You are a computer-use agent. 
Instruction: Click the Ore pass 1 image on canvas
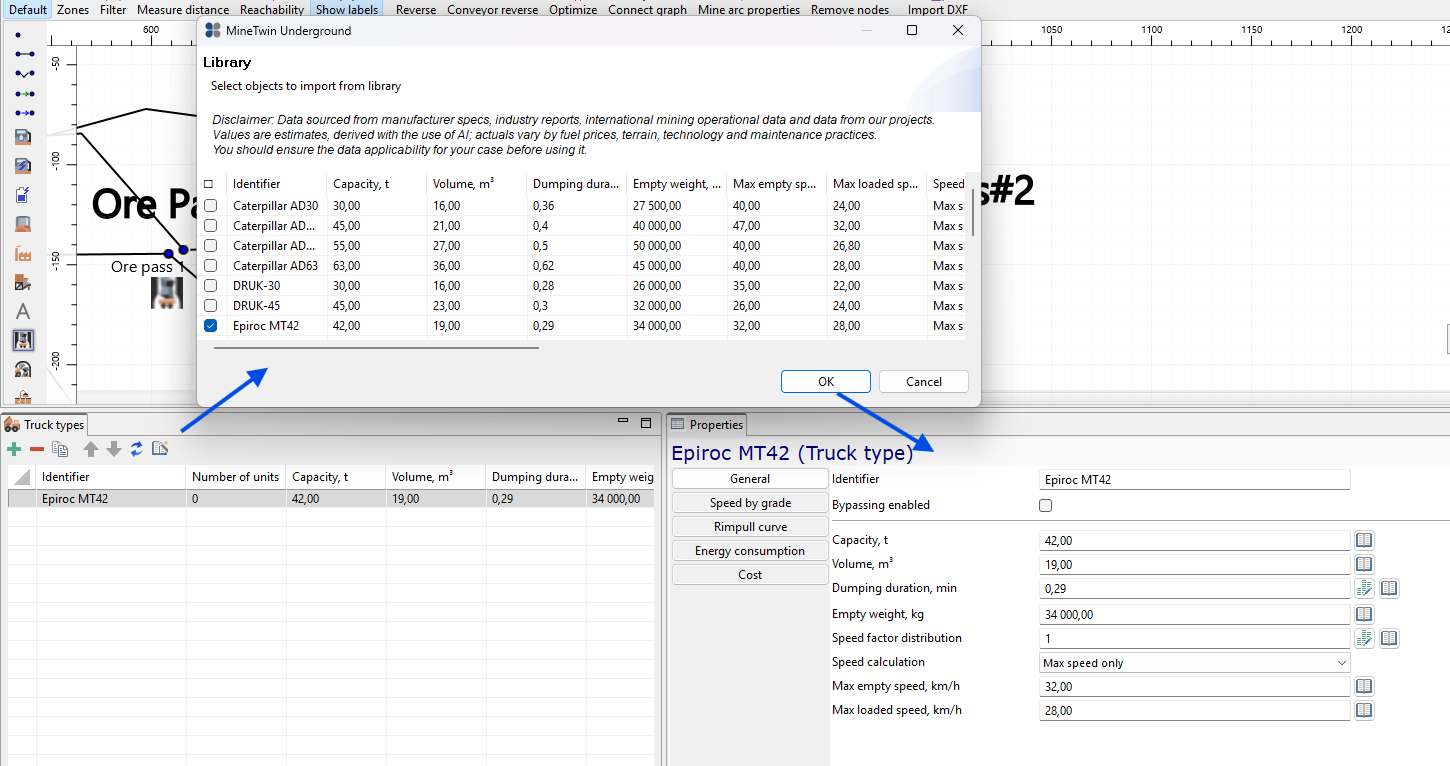167,292
